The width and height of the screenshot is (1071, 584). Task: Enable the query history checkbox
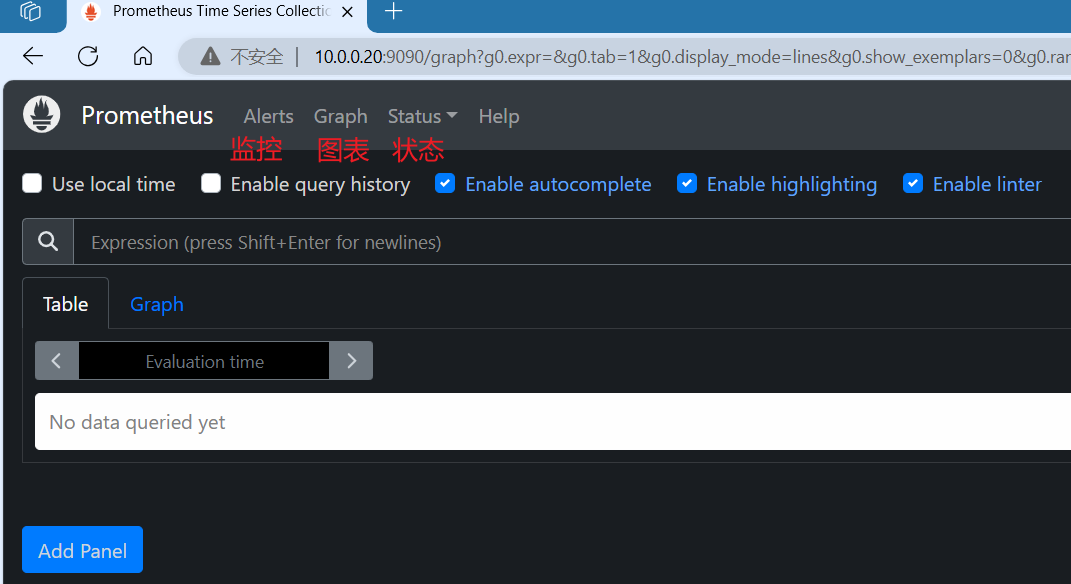[211, 183]
